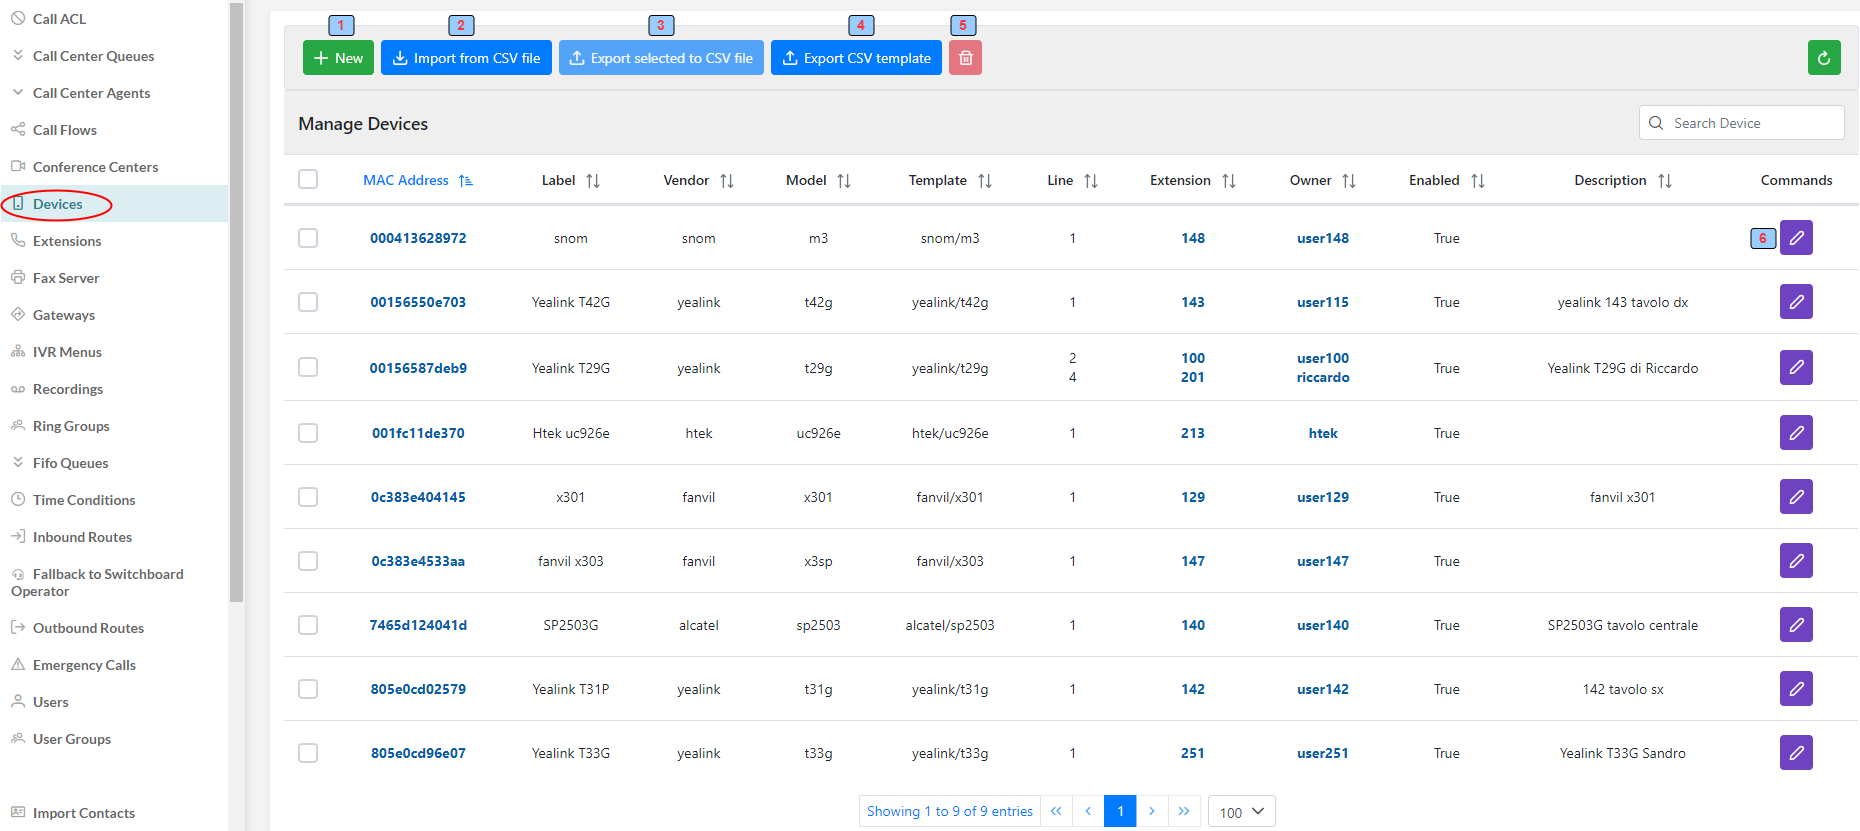Open Extensions in the sidebar menu
This screenshot has height=831, width=1860.
point(114,241)
